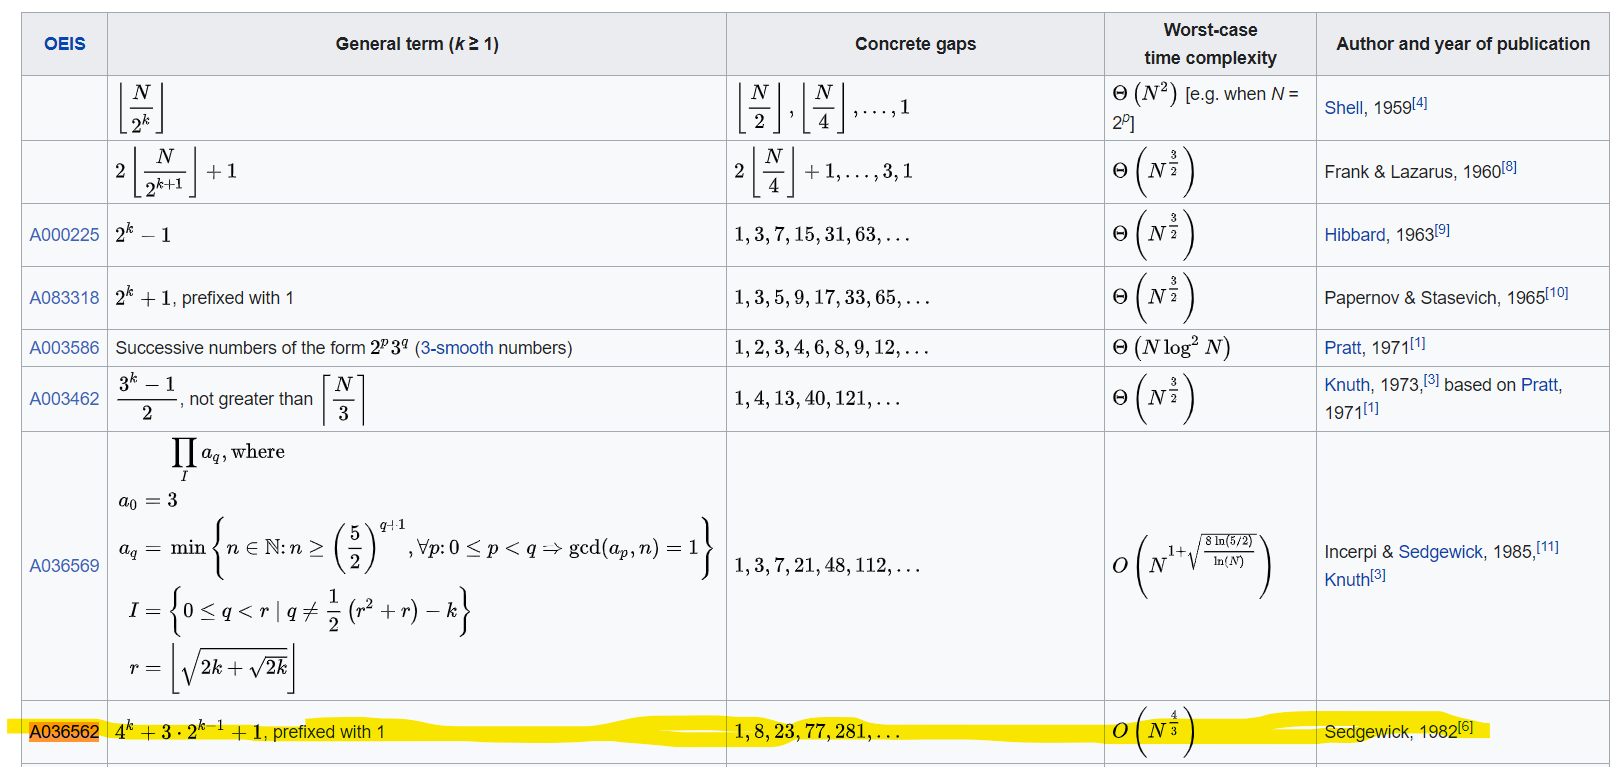Click the 'General term (k ≥ 1)' header
Image resolution: width=1620 pixels, height=767 pixels.
point(417,44)
